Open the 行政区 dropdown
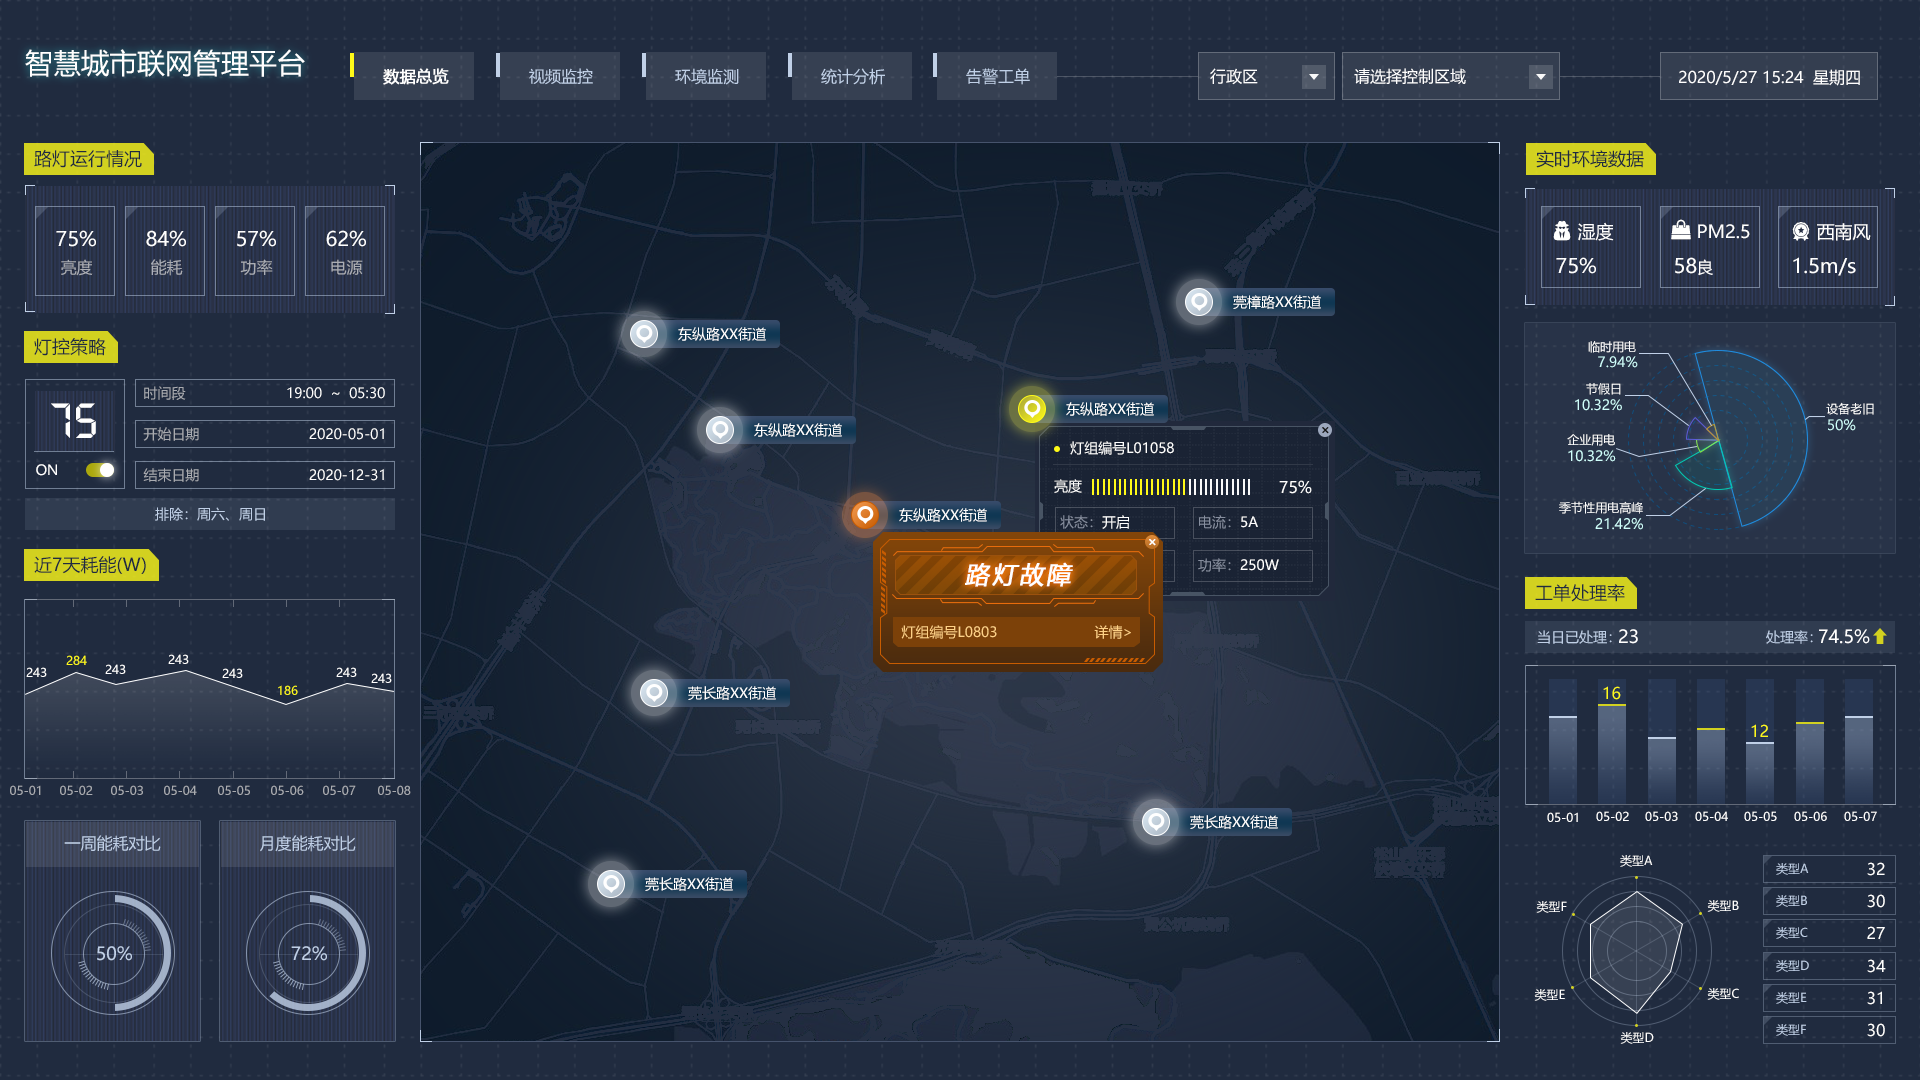Image resolution: width=1920 pixels, height=1080 pixels. tap(1313, 77)
